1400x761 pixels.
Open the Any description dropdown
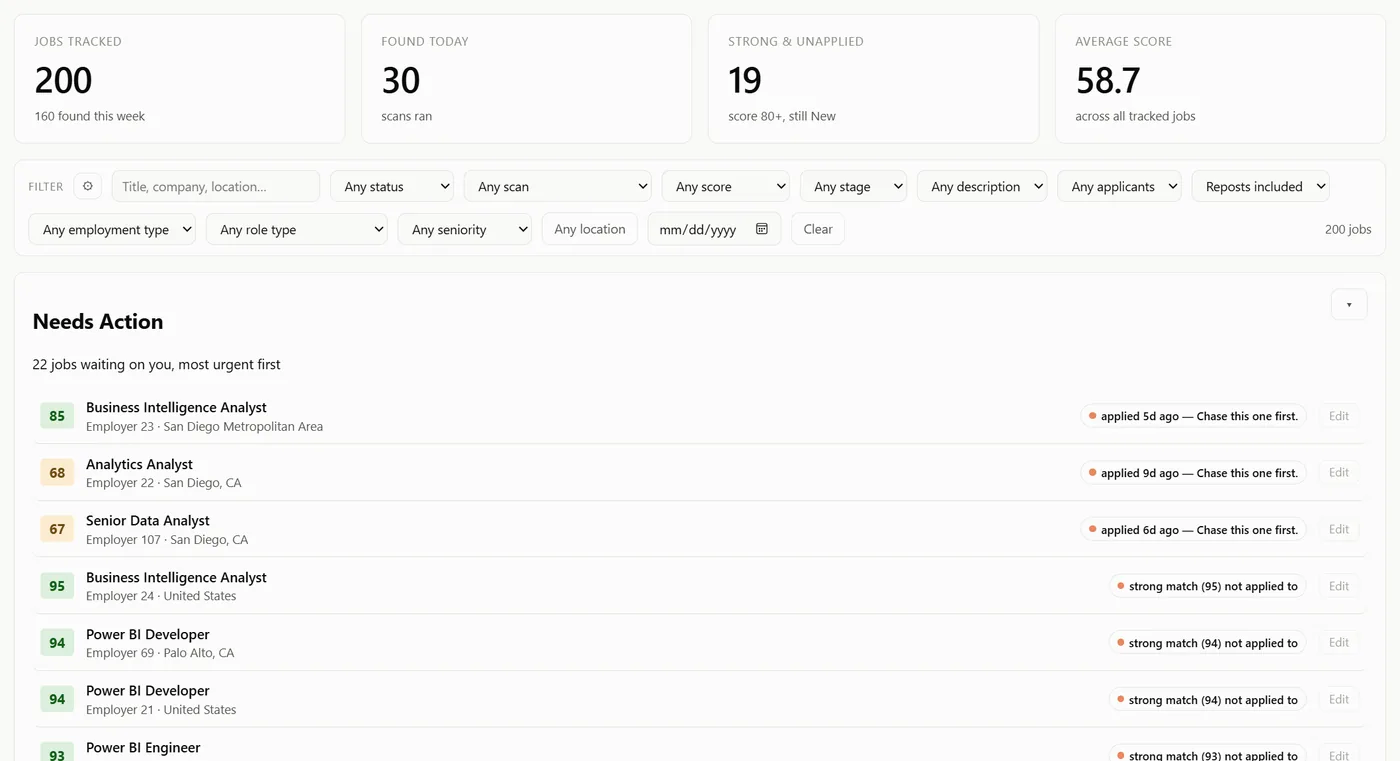point(982,186)
